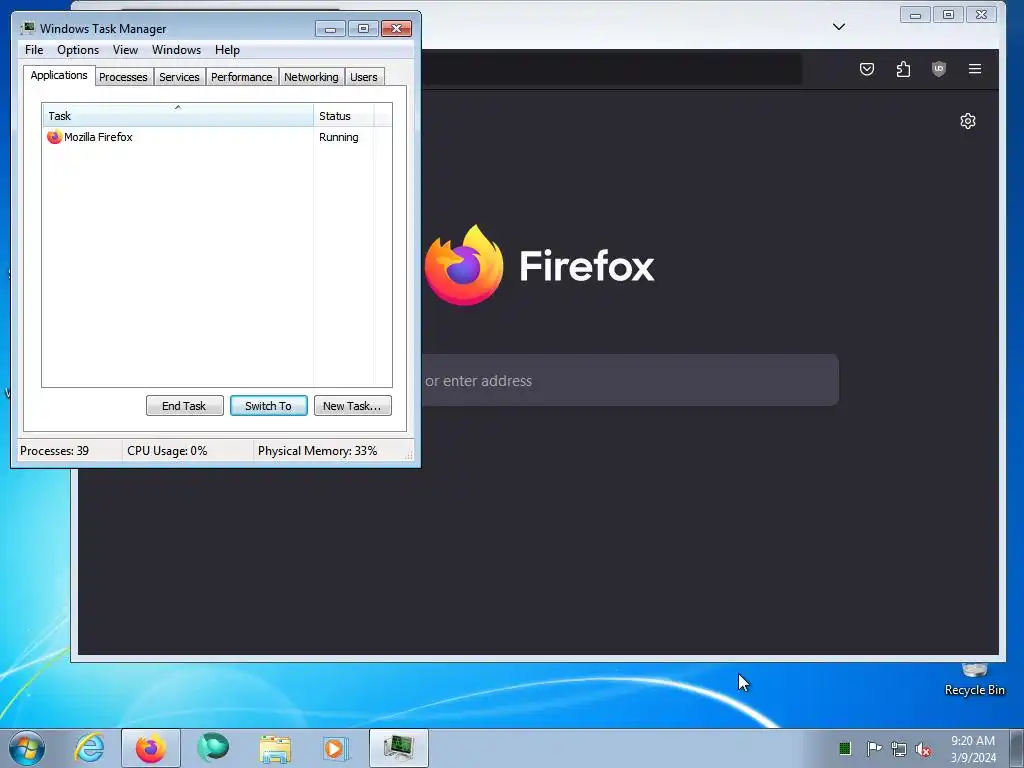The width and height of the screenshot is (1024, 768).
Task: Minimize the Windows Task Manager window
Action: click(330, 29)
